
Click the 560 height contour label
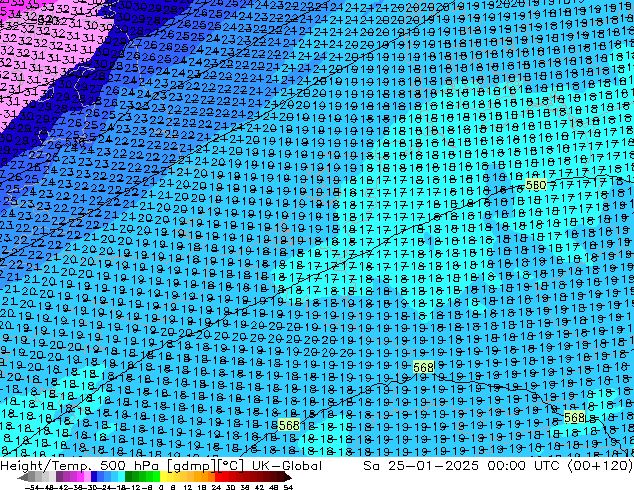(x=536, y=185)
